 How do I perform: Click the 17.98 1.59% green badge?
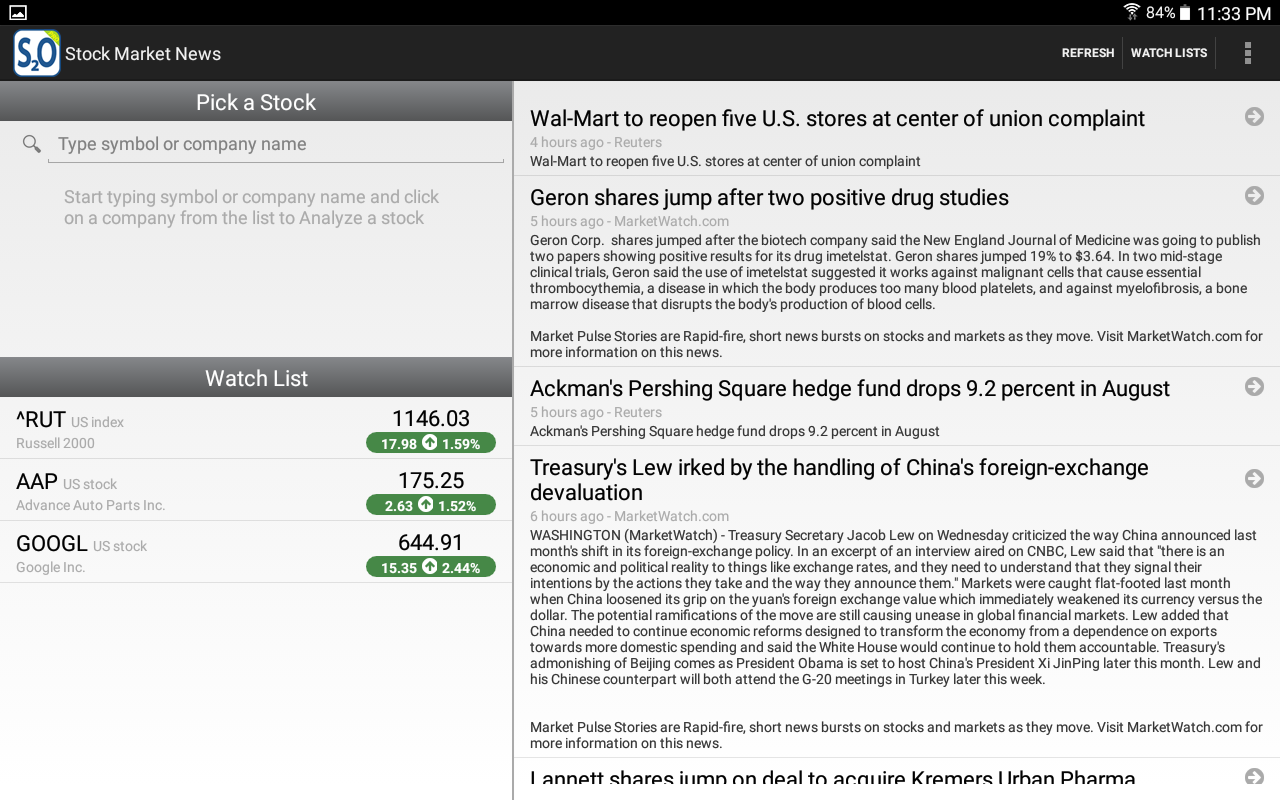[x=431, y=443]
